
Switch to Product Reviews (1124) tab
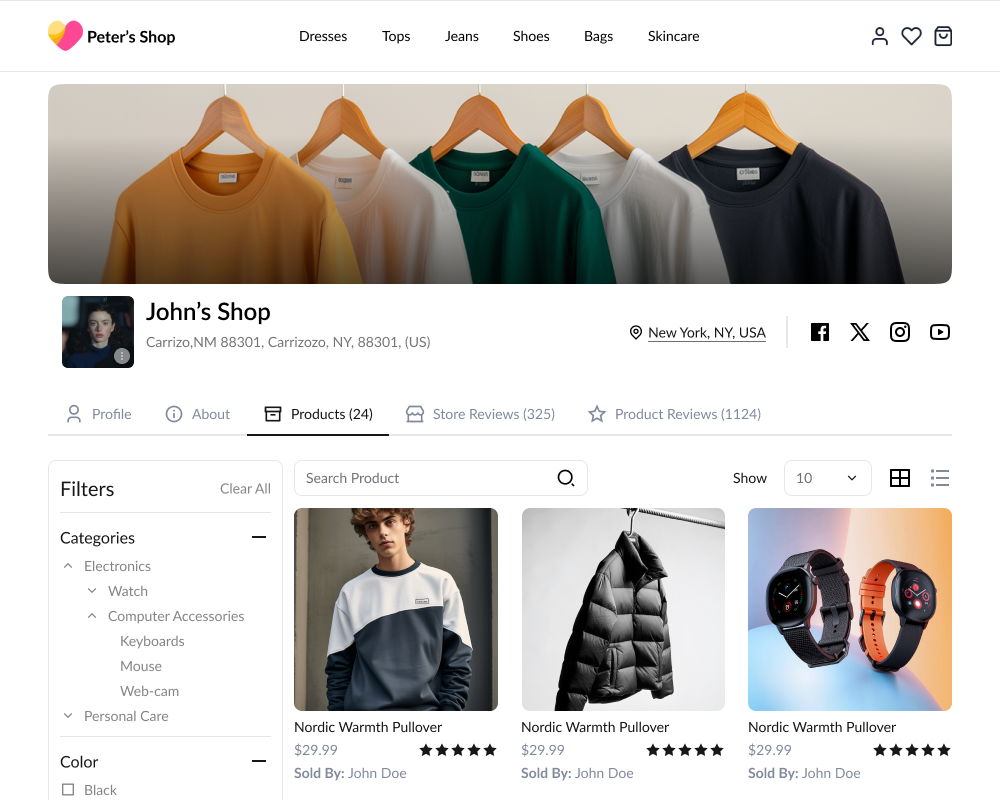pos(674,414)
